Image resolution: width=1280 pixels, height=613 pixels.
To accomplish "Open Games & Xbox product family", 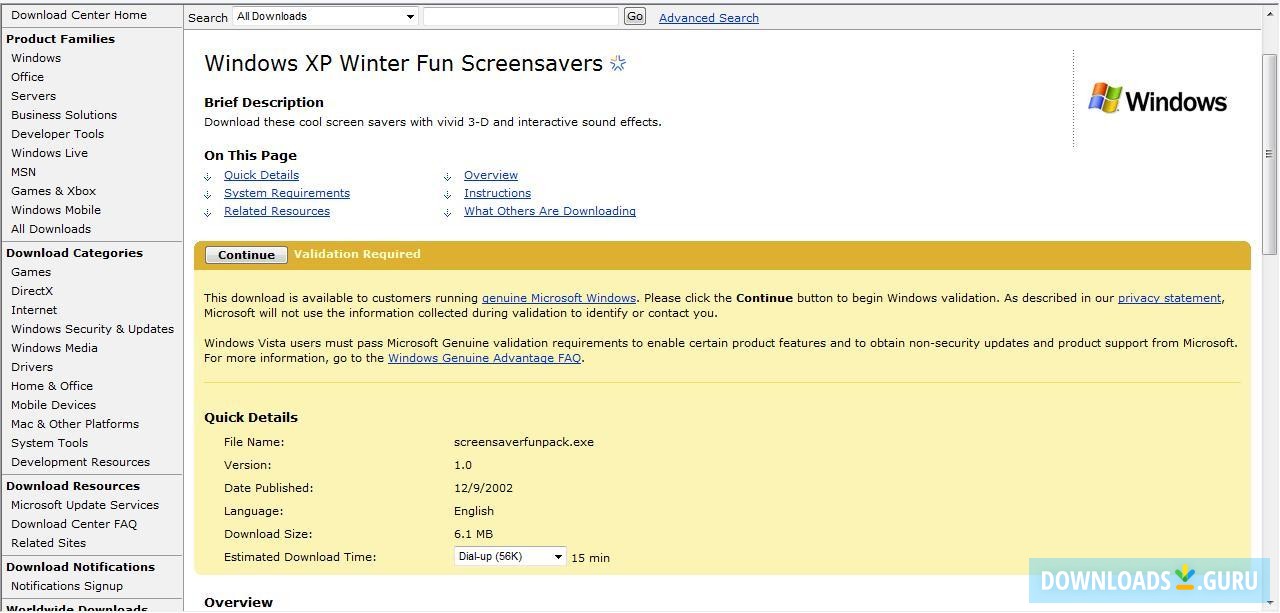I will click(53, 191).
